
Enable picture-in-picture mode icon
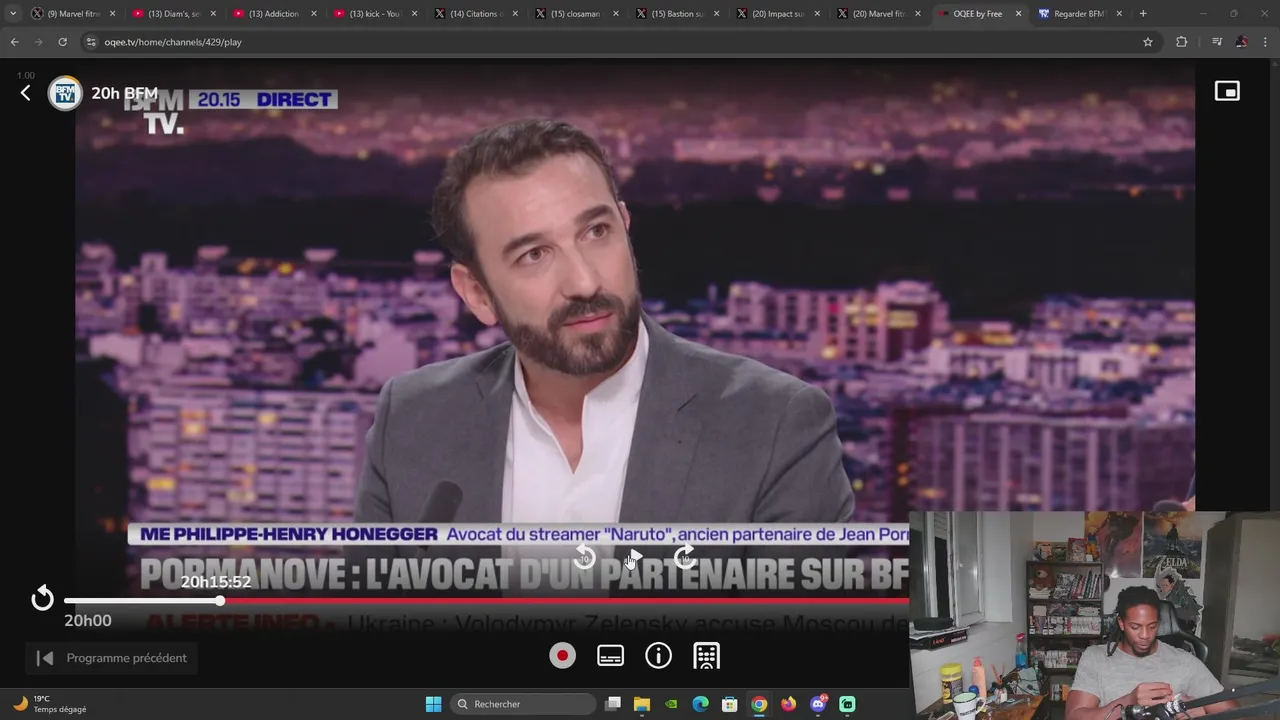[x=1227, y=91]
